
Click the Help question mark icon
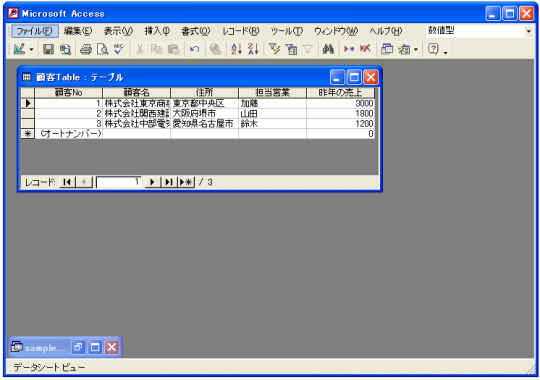[433, 49]
